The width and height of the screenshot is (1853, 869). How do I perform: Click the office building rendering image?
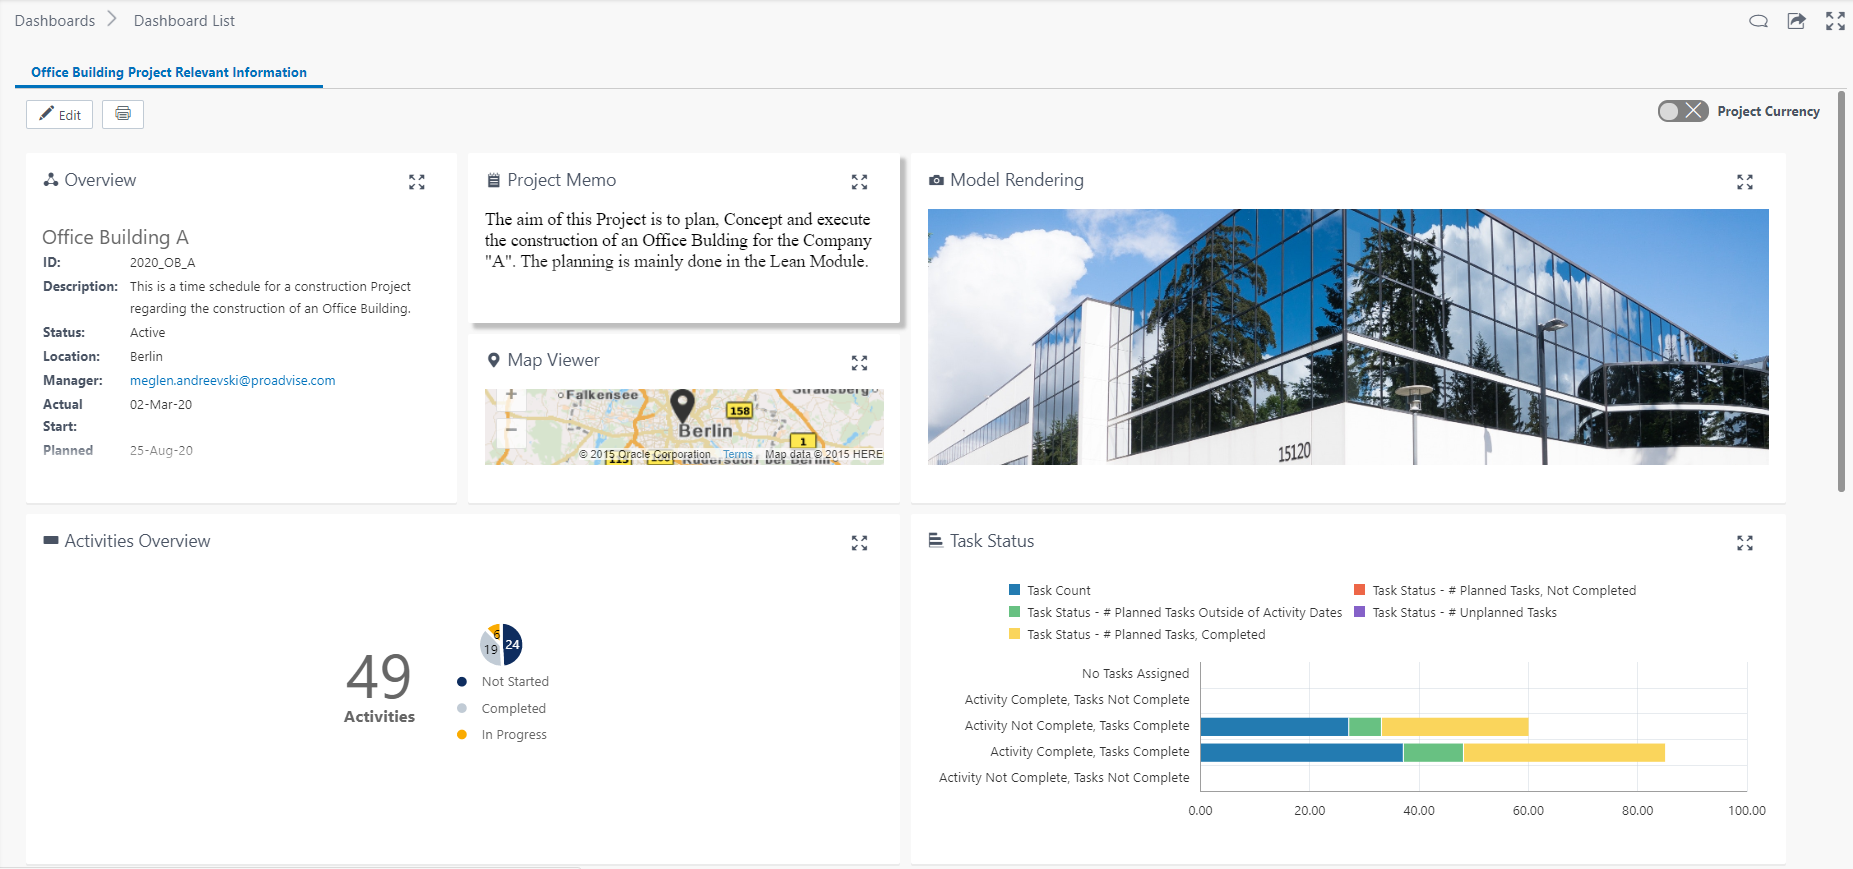(1347, 336)
